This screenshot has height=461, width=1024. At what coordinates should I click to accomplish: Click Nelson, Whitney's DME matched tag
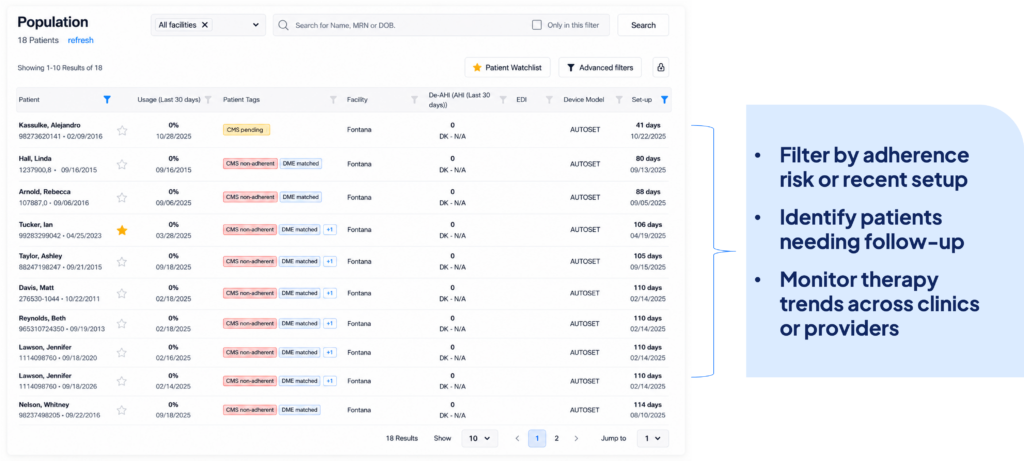(x=300, y=409)
